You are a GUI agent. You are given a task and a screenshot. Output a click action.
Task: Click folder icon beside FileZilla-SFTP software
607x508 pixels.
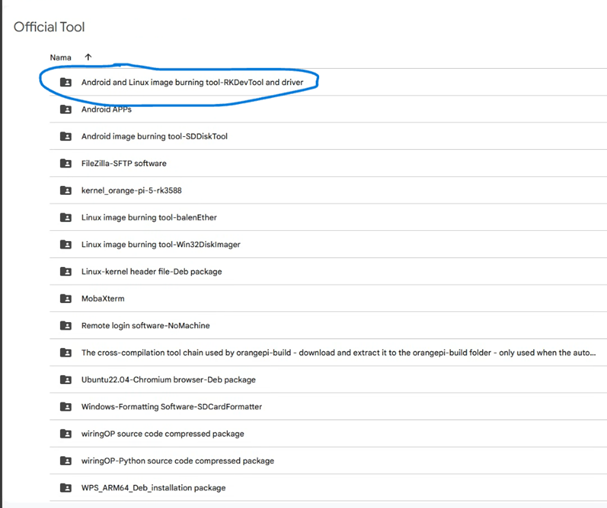click(x=66, y=163)
